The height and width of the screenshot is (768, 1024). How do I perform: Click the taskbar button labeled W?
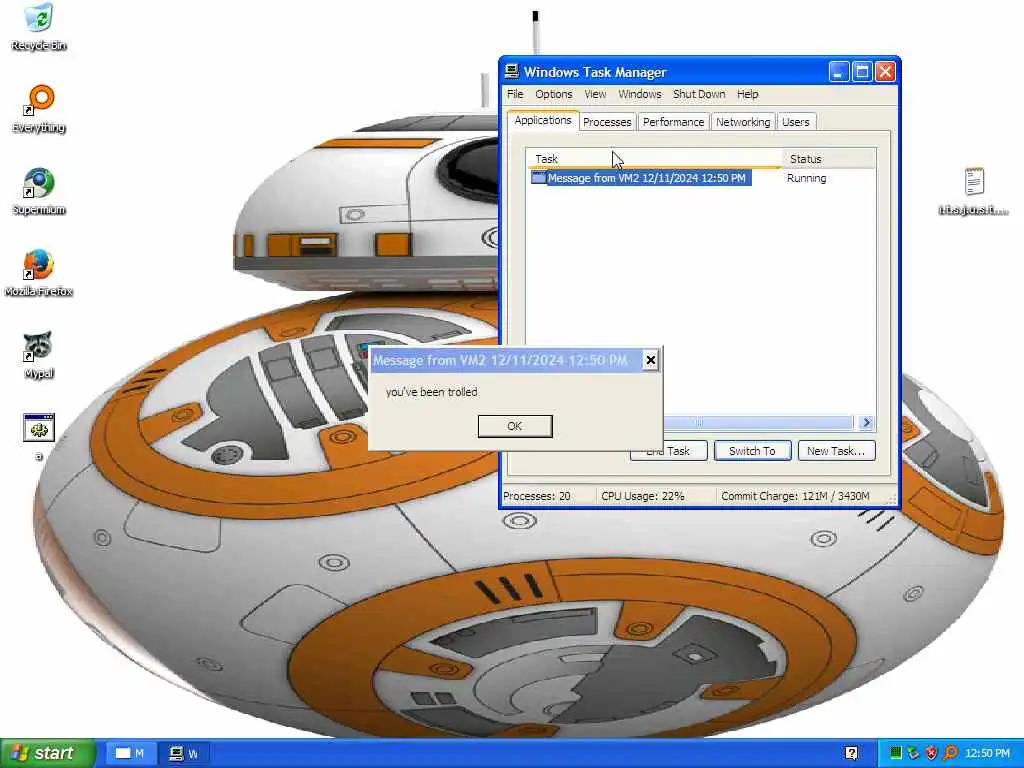[184, 754]
